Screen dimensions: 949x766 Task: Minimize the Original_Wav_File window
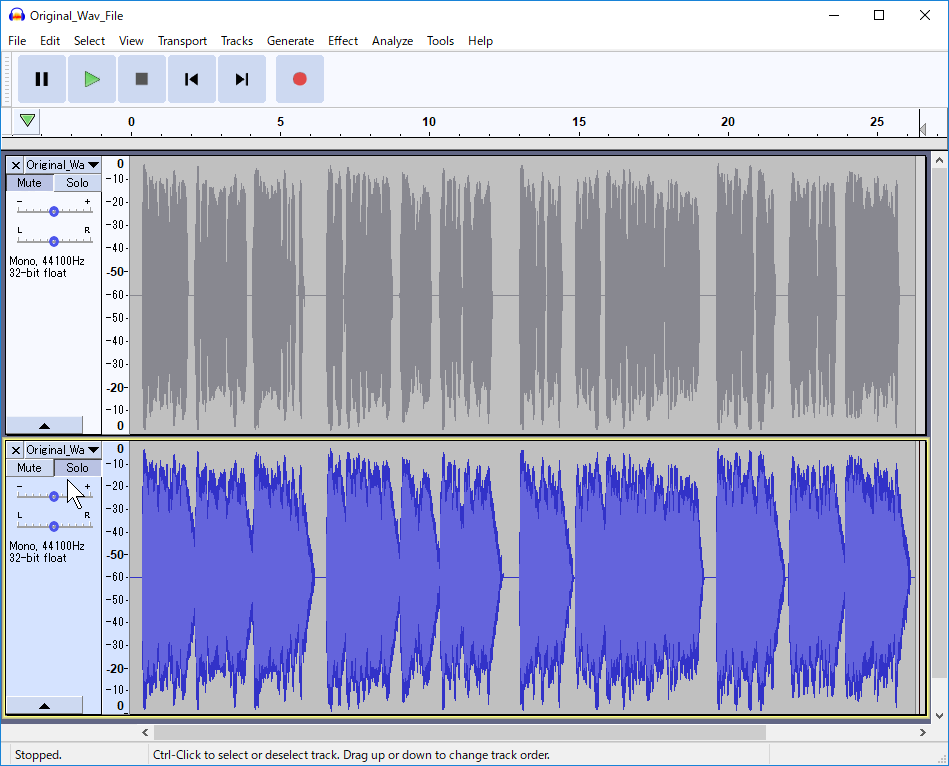pos(834,15)
